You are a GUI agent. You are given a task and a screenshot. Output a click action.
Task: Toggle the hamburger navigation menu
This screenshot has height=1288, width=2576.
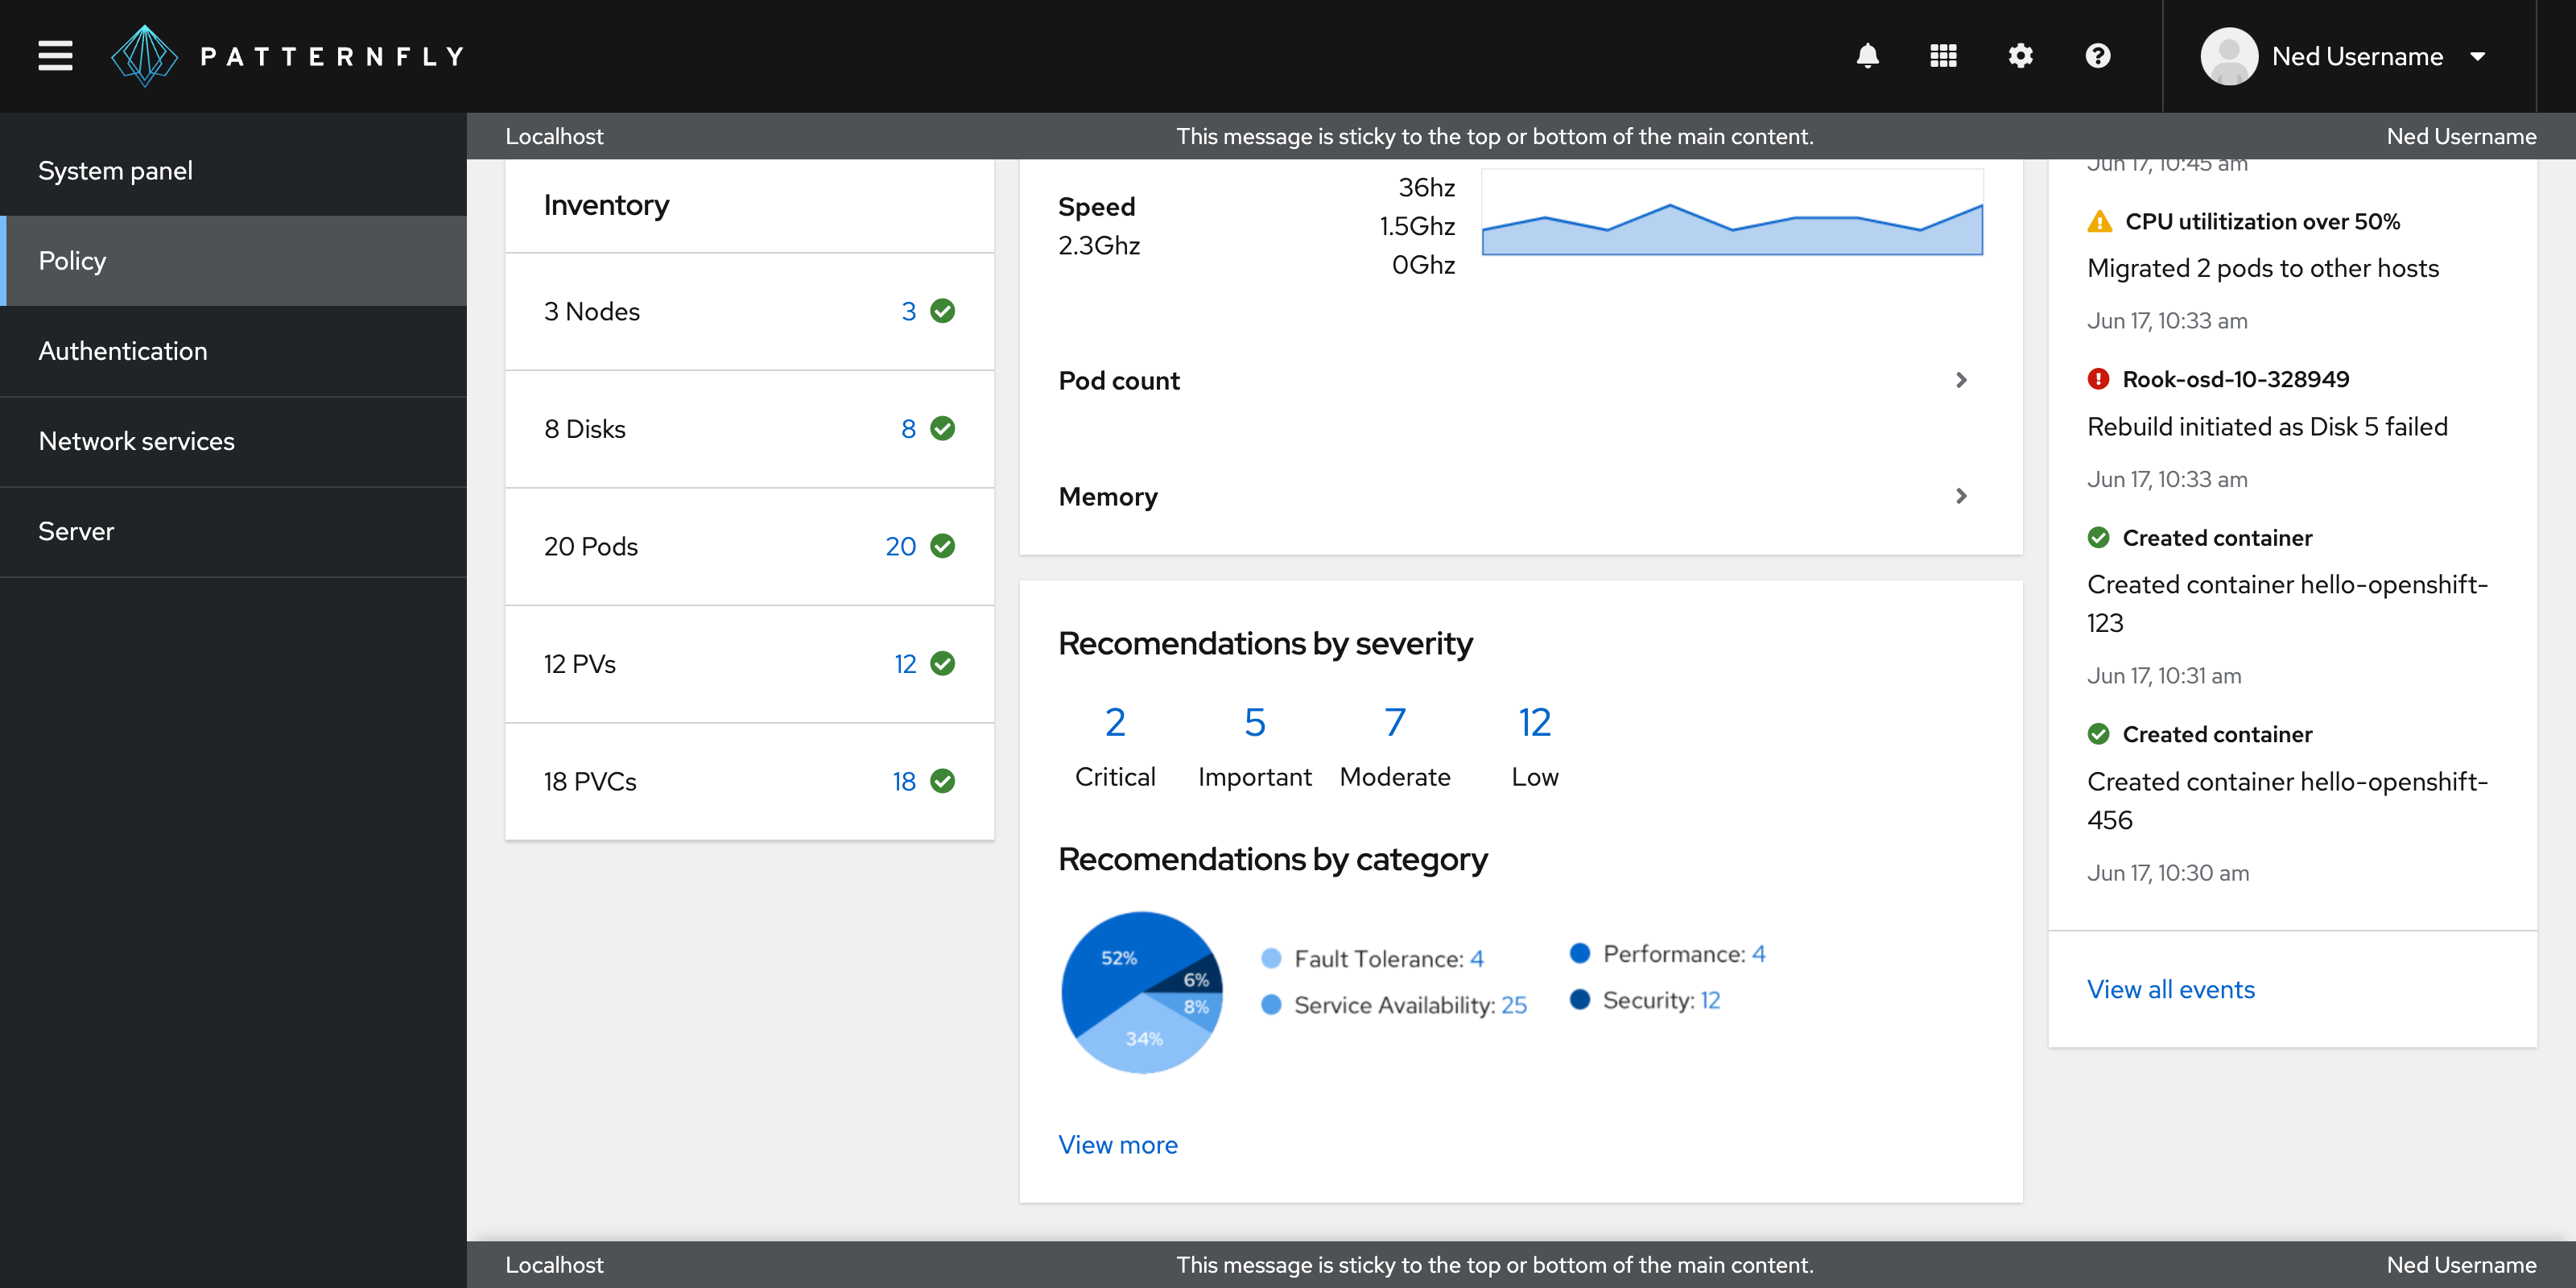55,56
